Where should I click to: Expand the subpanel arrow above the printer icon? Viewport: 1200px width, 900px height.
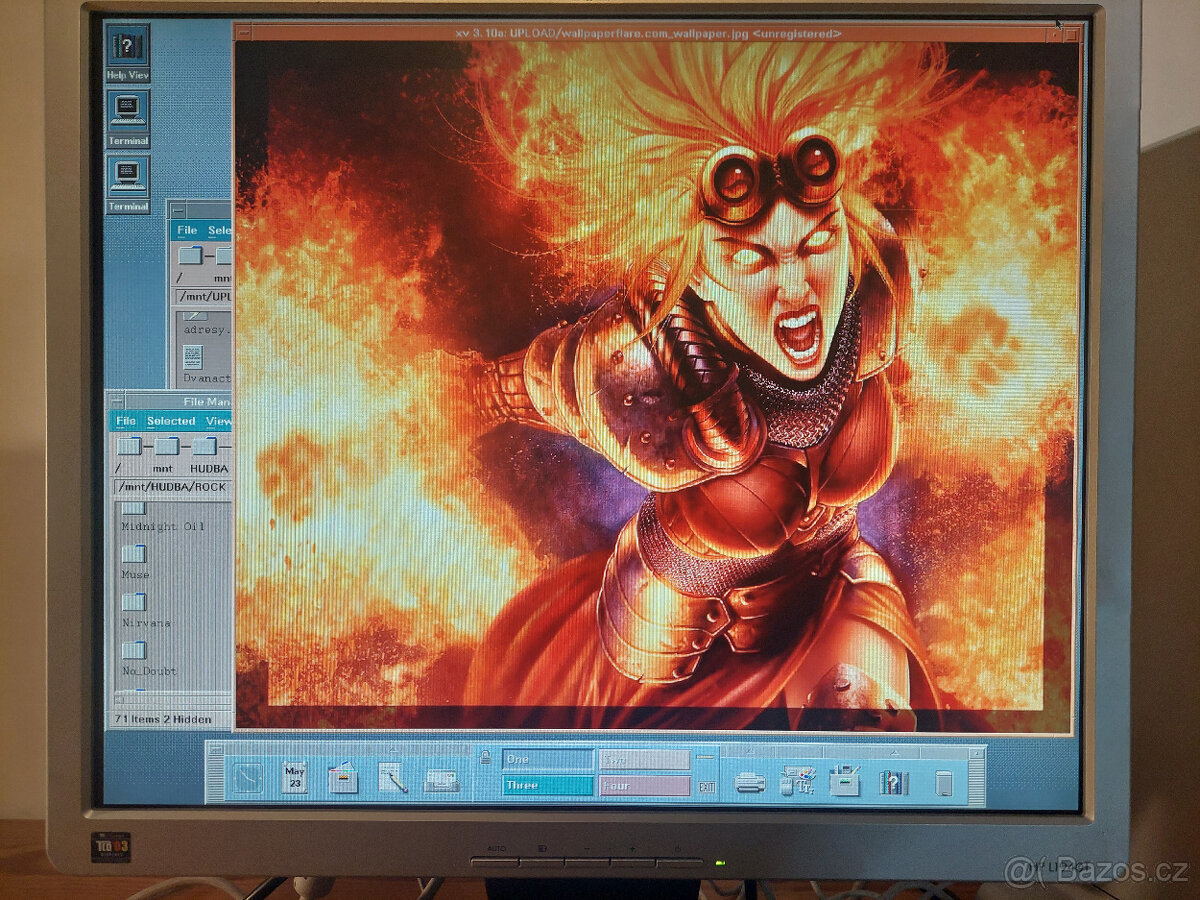tap(750, 750)
